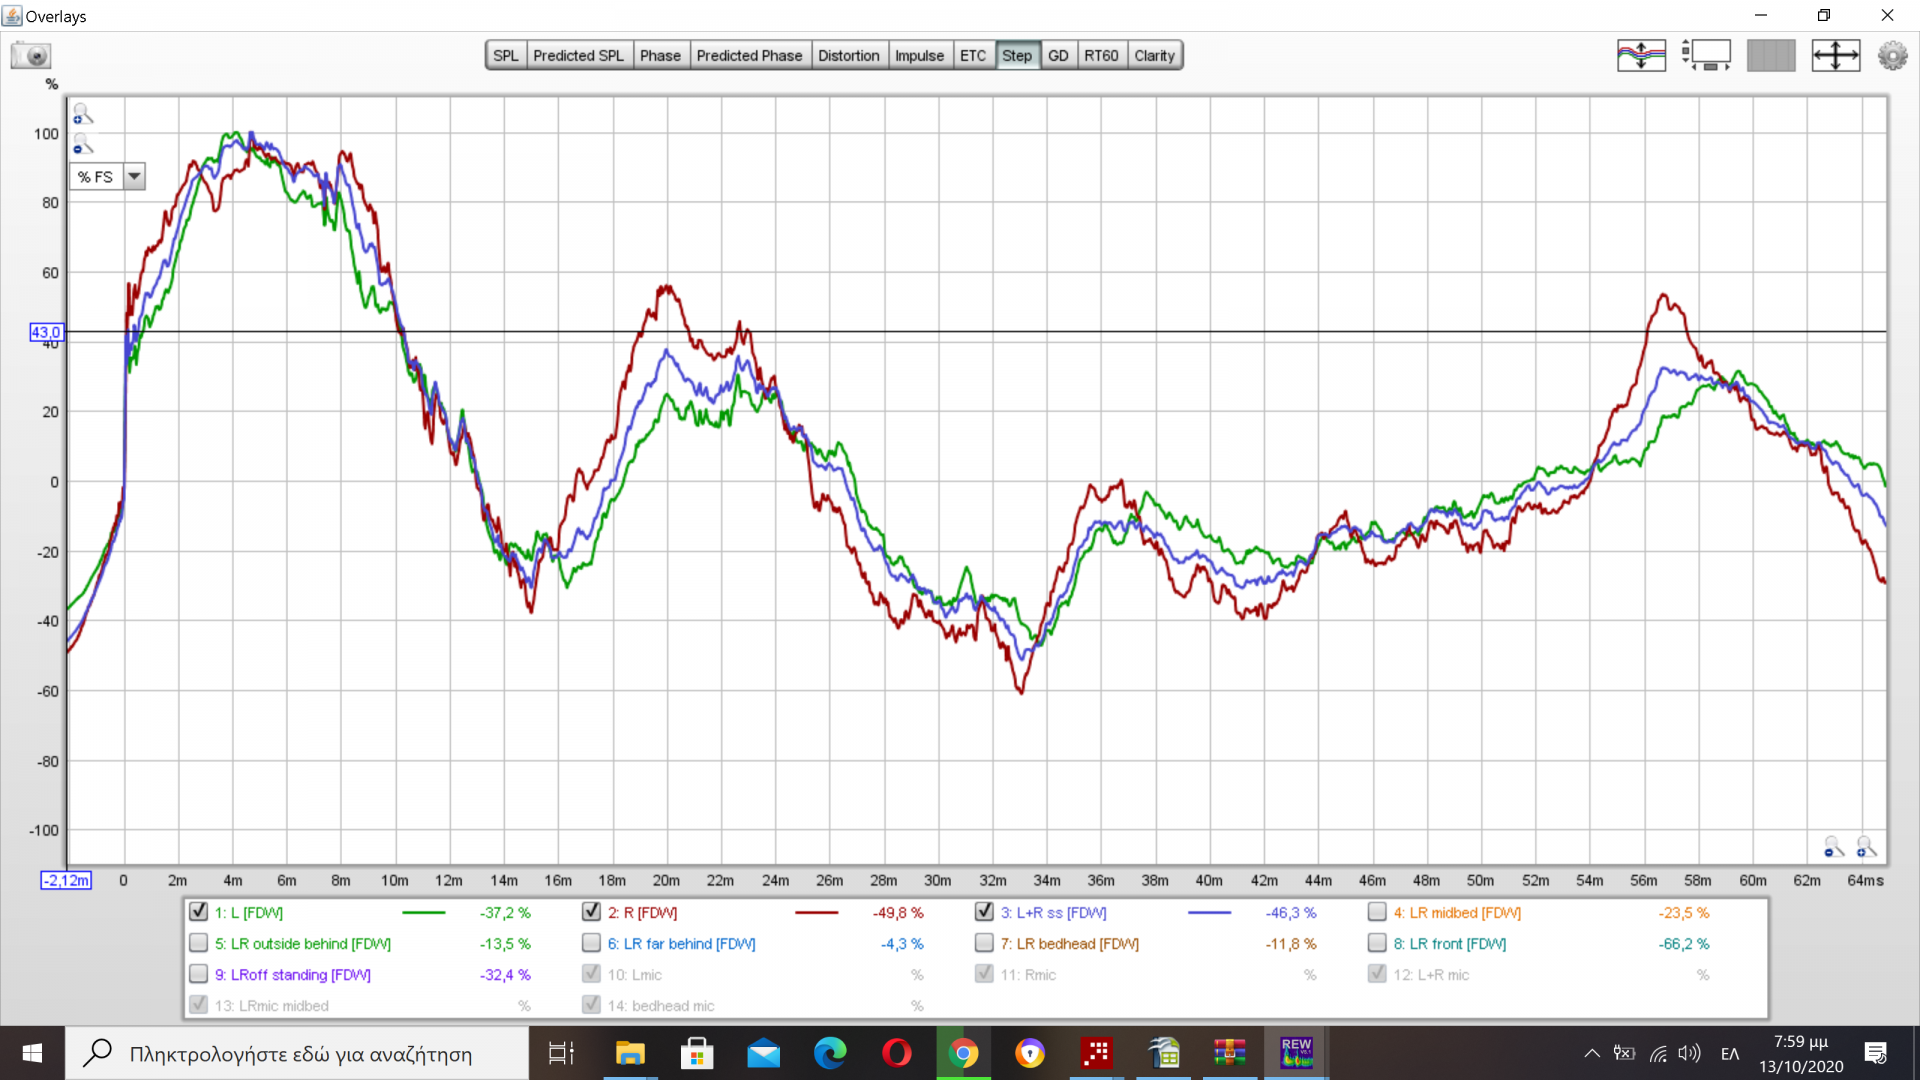Viewport: 1920px width, 1080px height.
Task: Open the graph controls gear icon
Action: pyautogui.click(x=1892, y=55)
